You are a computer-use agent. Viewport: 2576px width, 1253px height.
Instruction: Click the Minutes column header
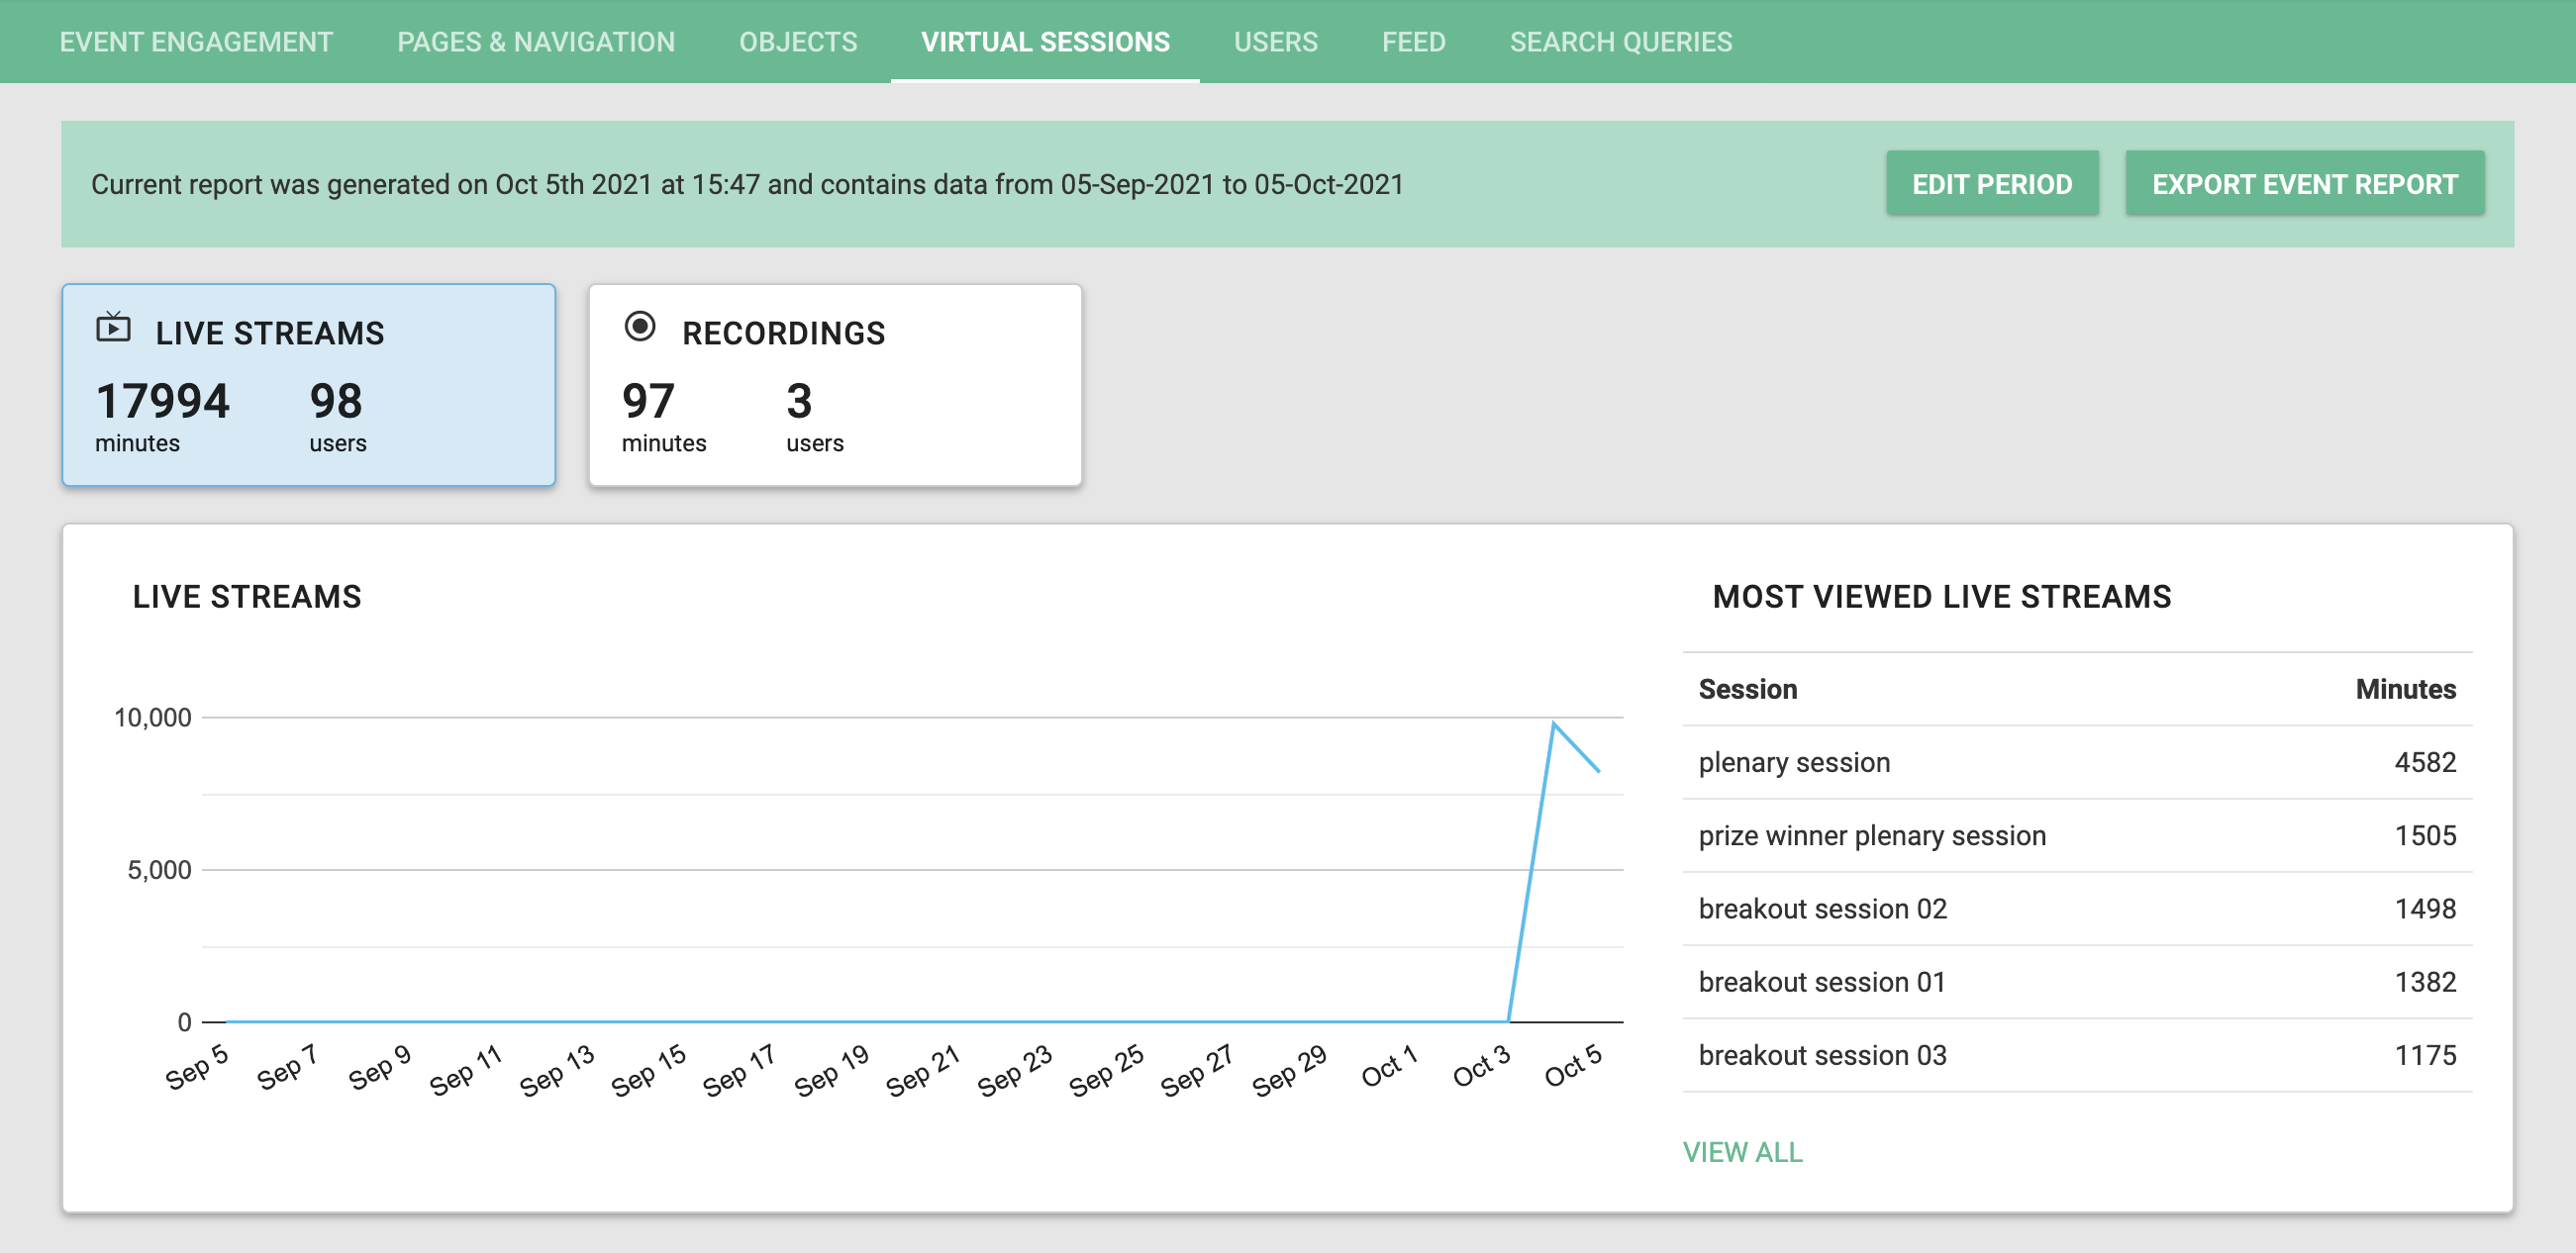tap(2405, 689)
